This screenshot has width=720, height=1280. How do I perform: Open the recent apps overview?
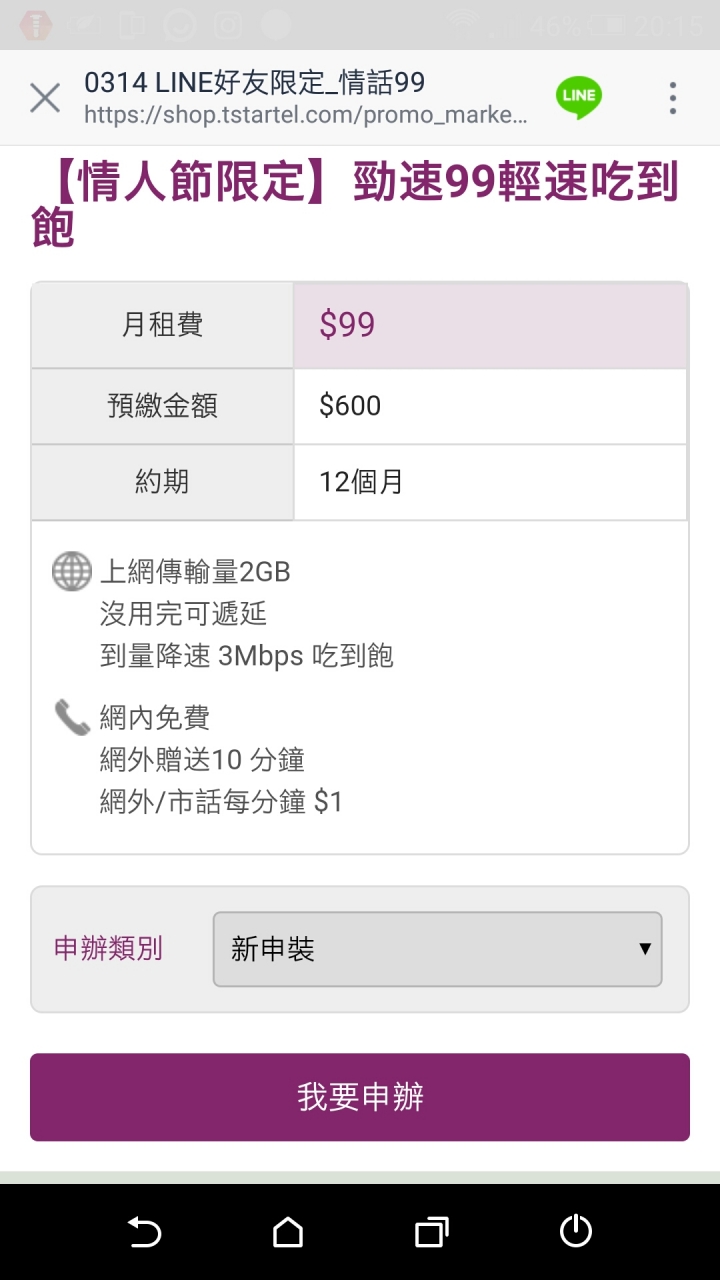click(431, 1232)
